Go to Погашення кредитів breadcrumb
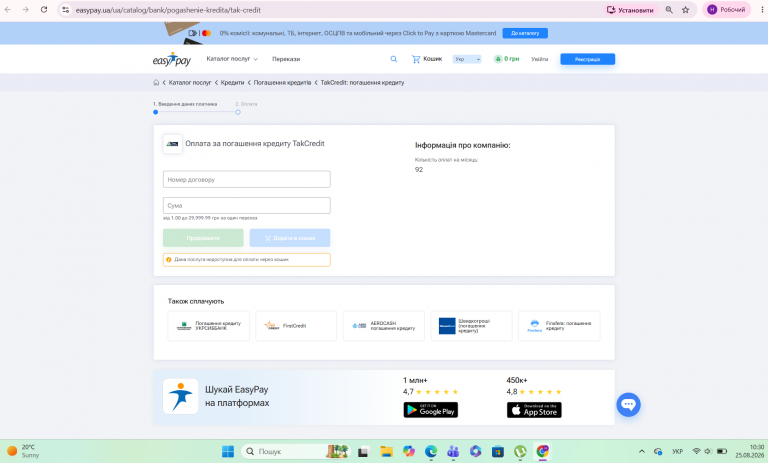 click(282, 82)
